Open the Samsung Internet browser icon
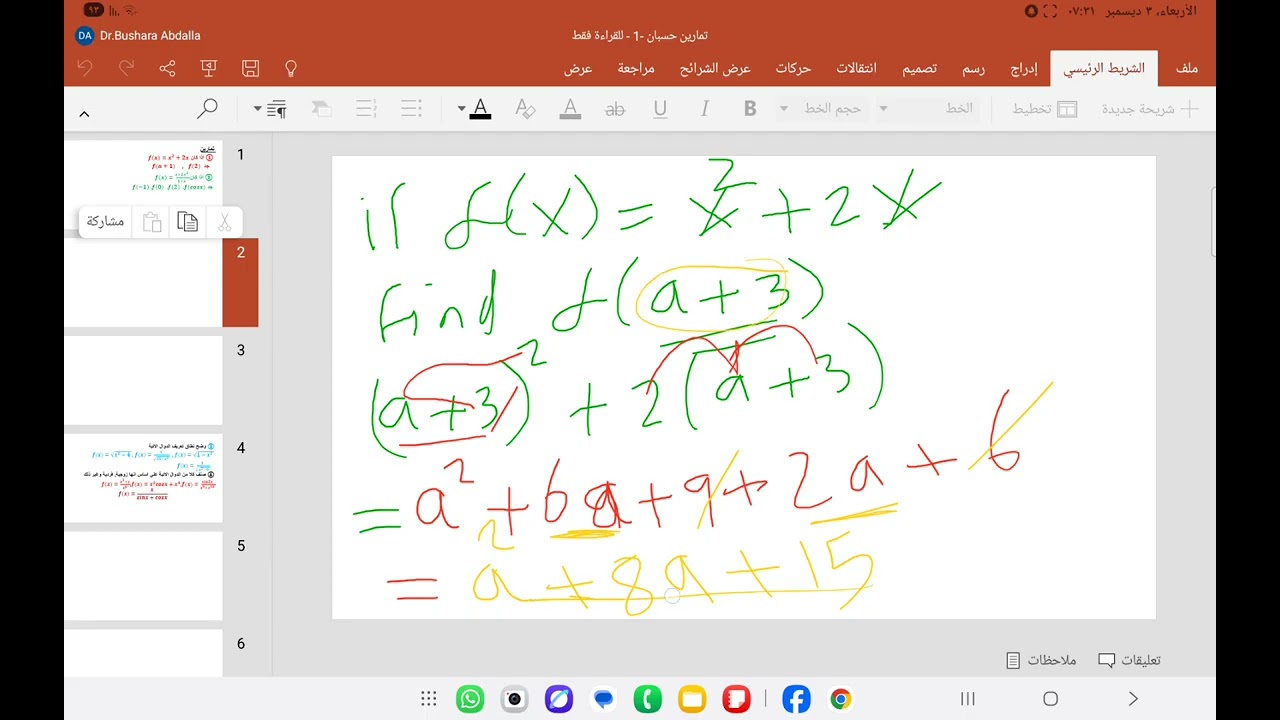The image size is (1280, 720). click(x=559, y=699)
